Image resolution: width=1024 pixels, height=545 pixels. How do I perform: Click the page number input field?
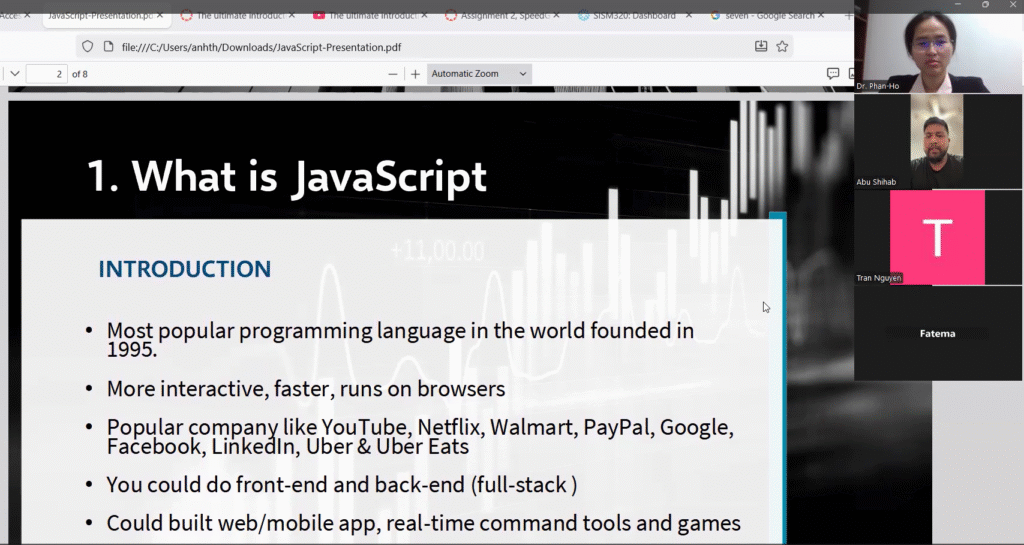coord(46,74)
